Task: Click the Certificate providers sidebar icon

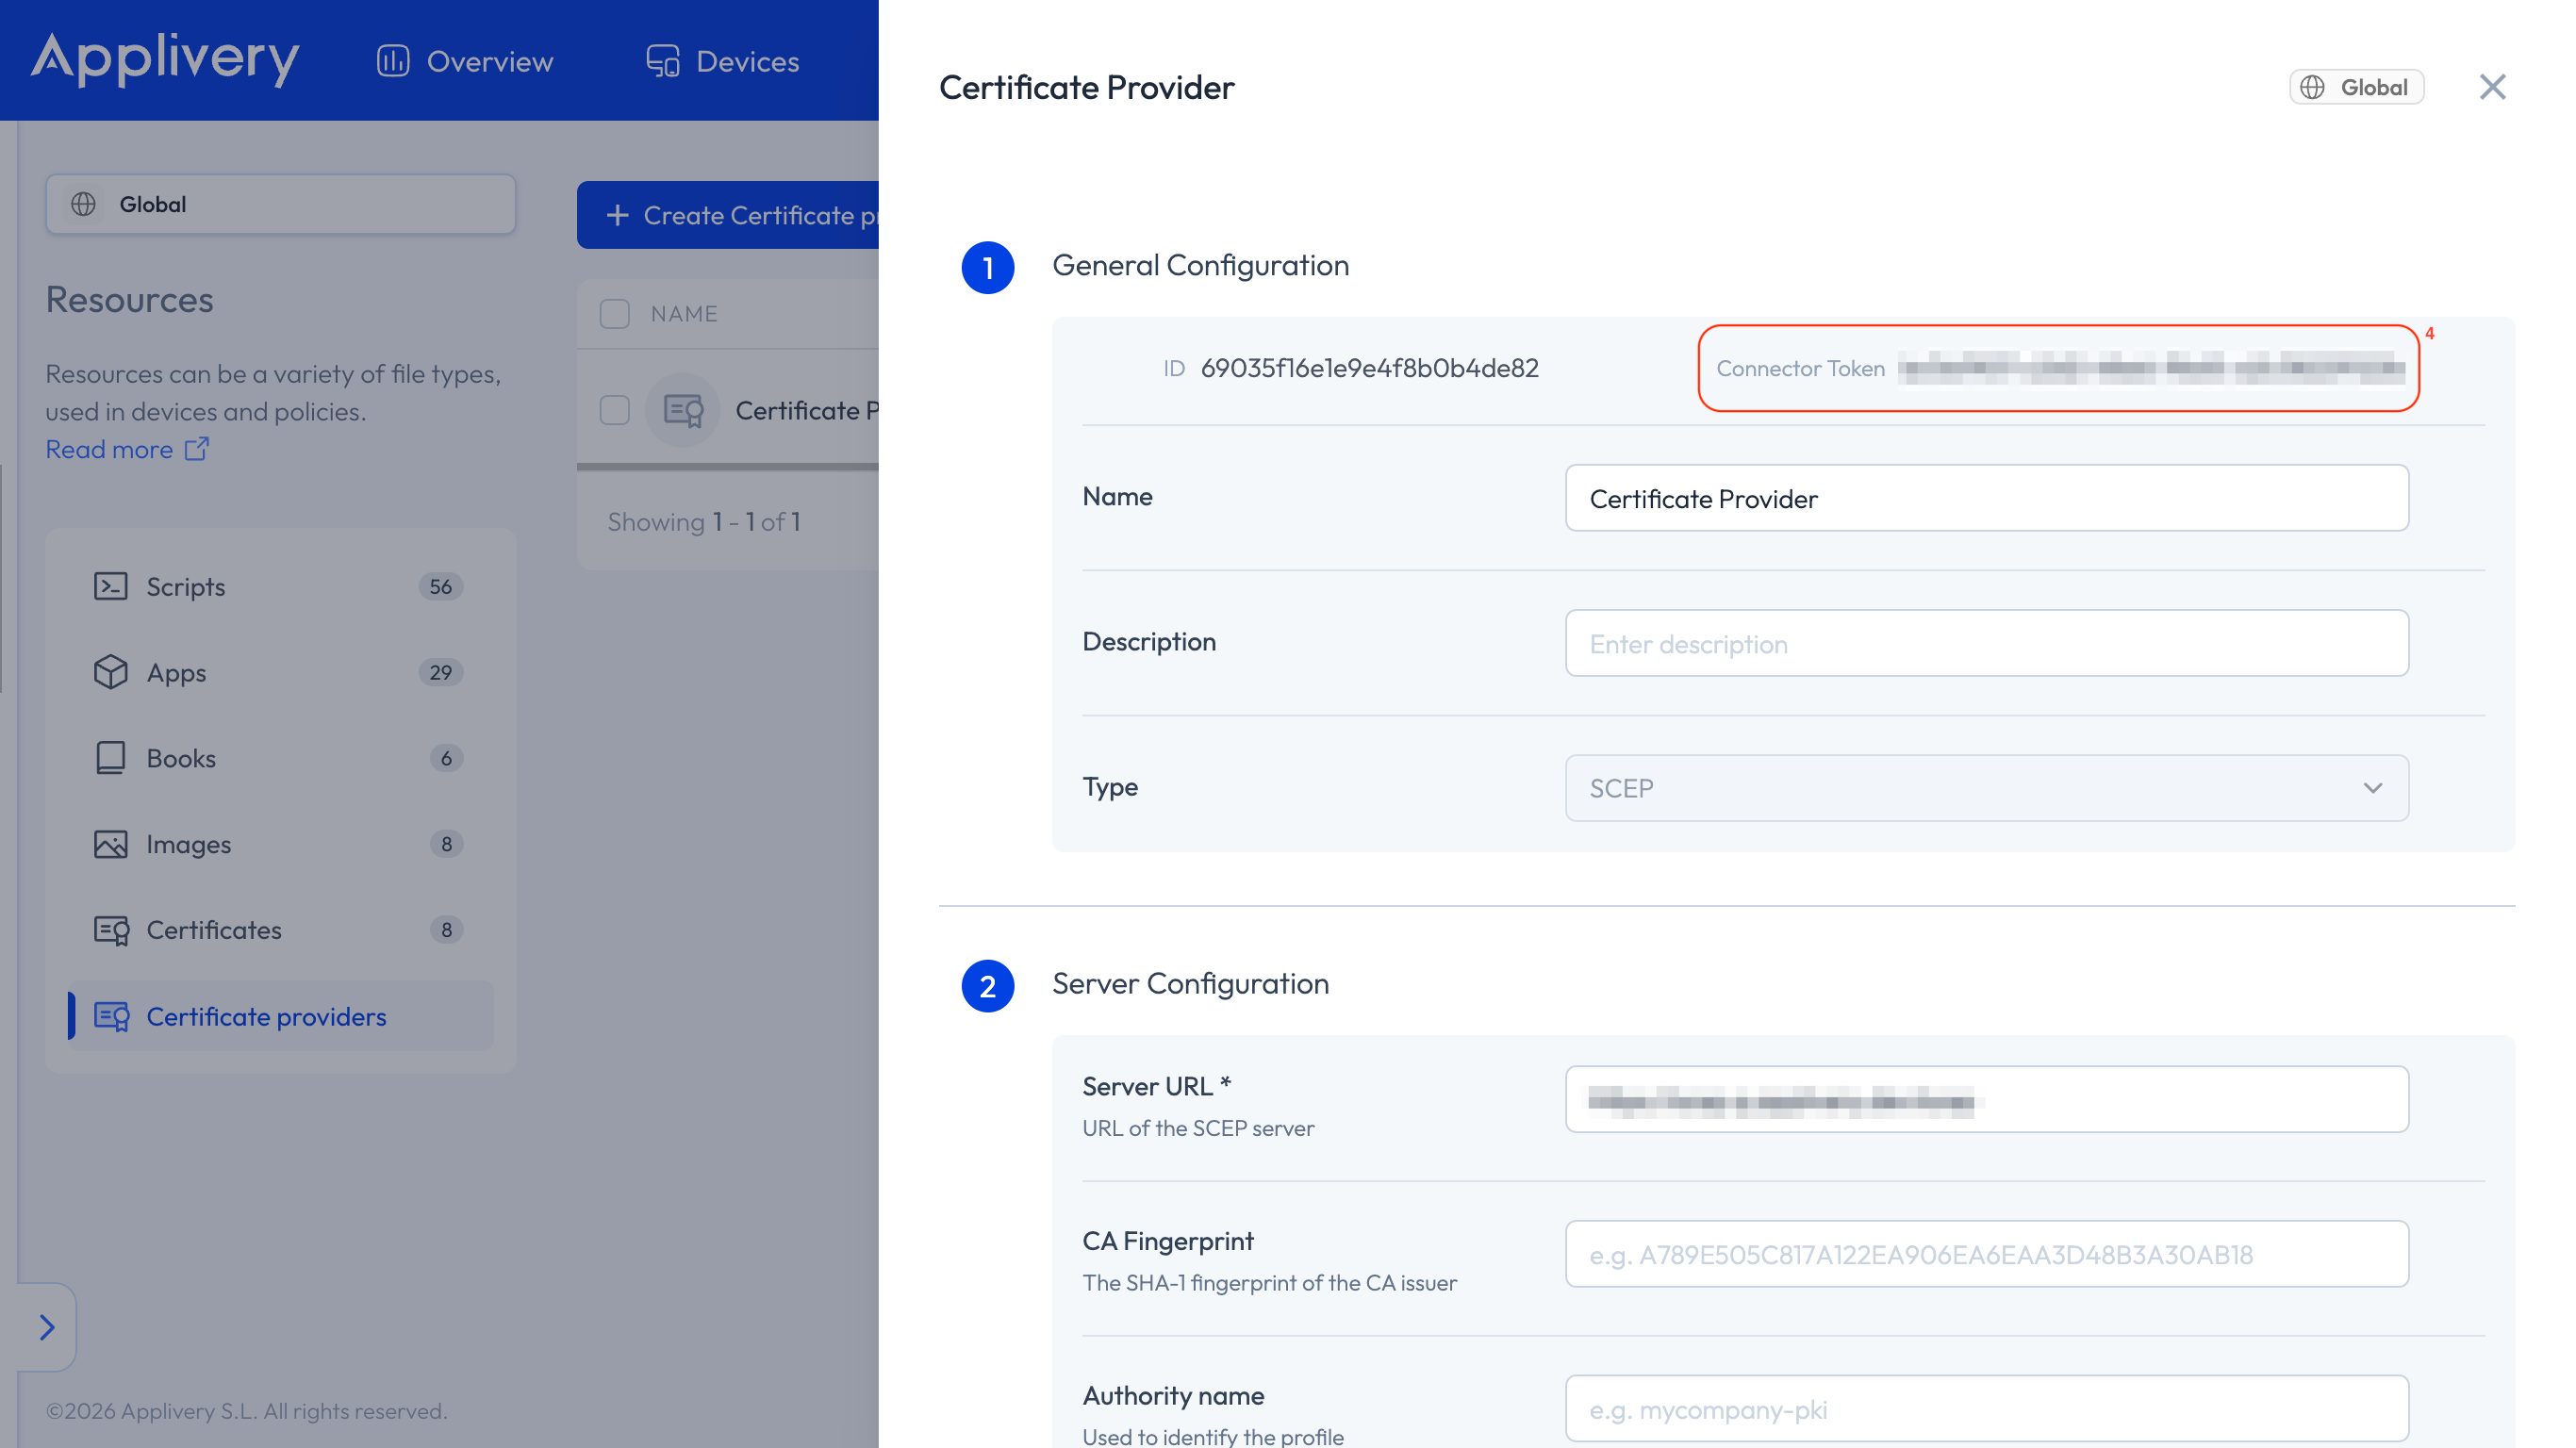Action: click(x=112, y=1016)
